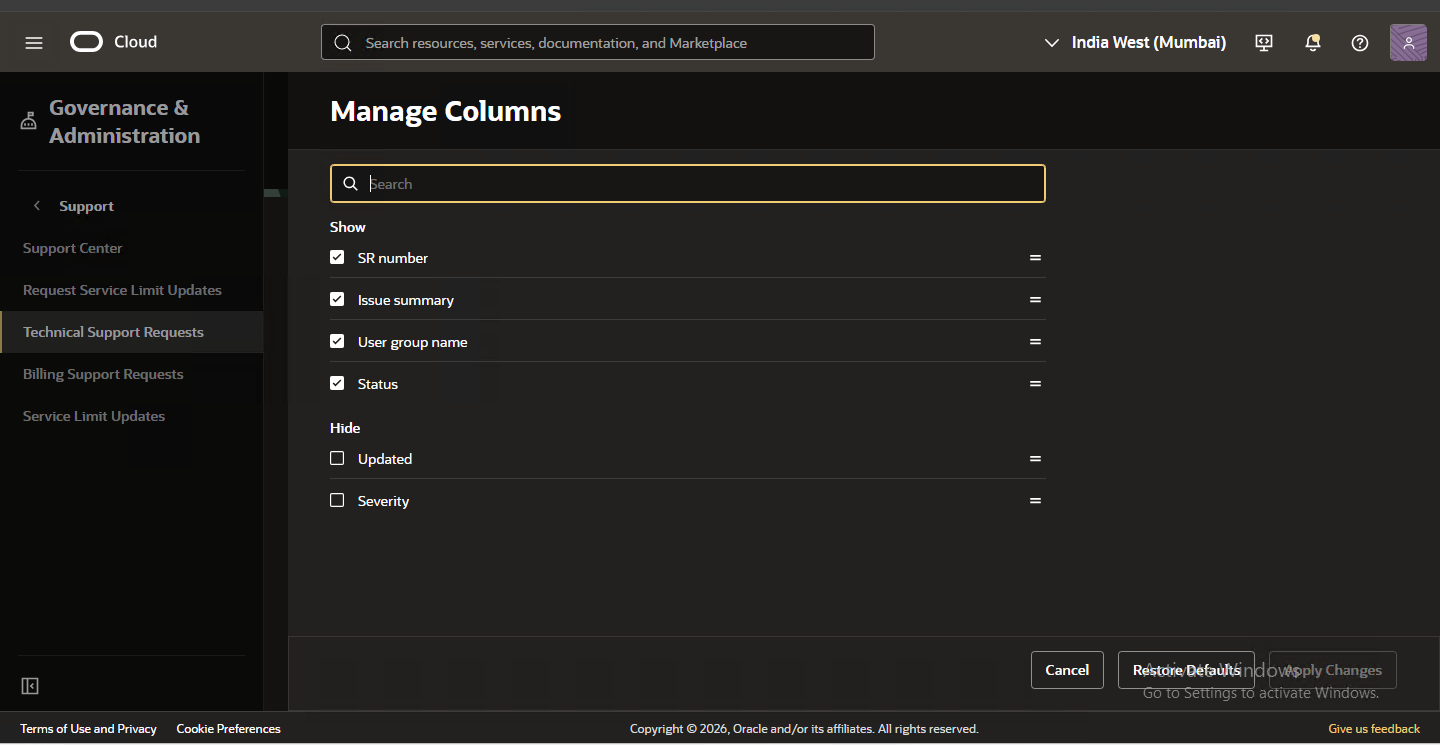Select Support Center in the sidebar
Image resolution: width=1440 pixels, height=745 pixels.
pos(72,248)
